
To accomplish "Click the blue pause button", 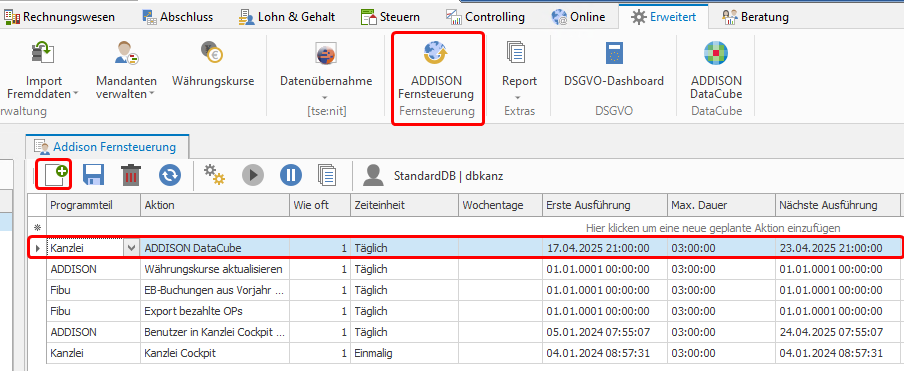I will point(291,175).
